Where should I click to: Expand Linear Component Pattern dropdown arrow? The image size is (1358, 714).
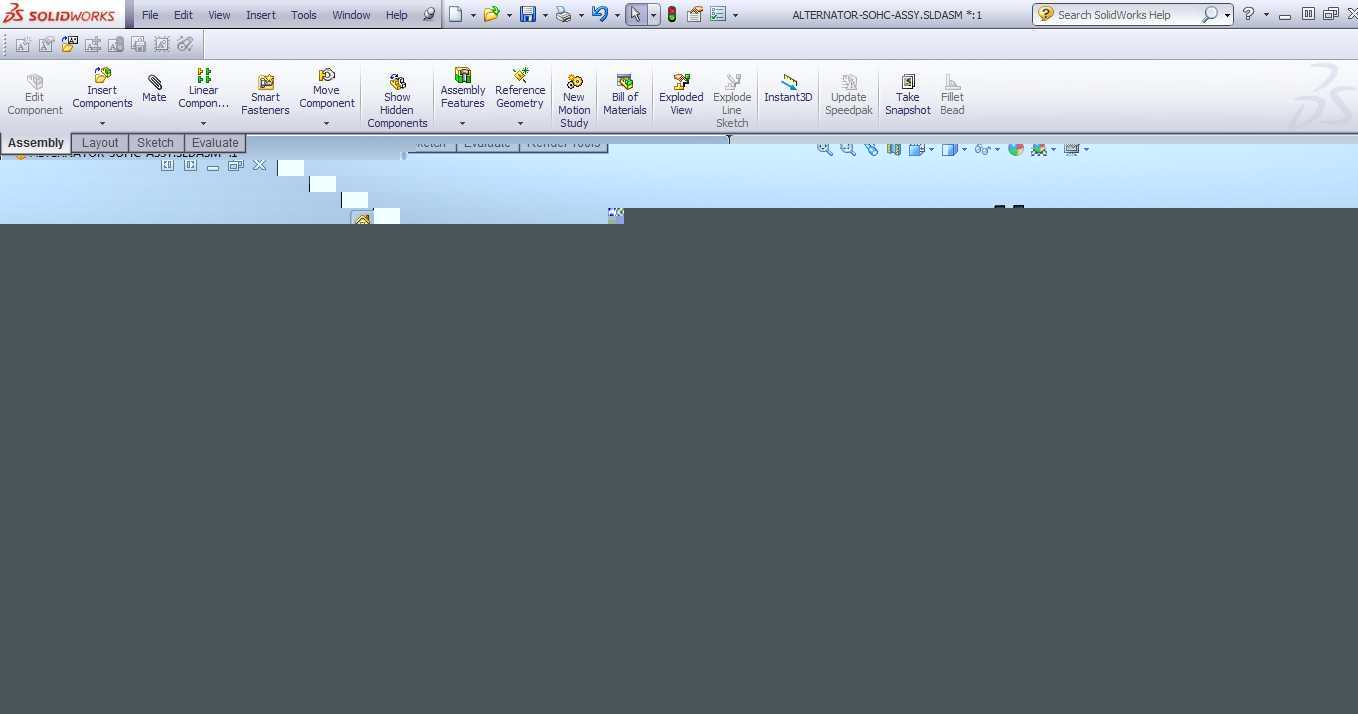[x=203, y=124]
